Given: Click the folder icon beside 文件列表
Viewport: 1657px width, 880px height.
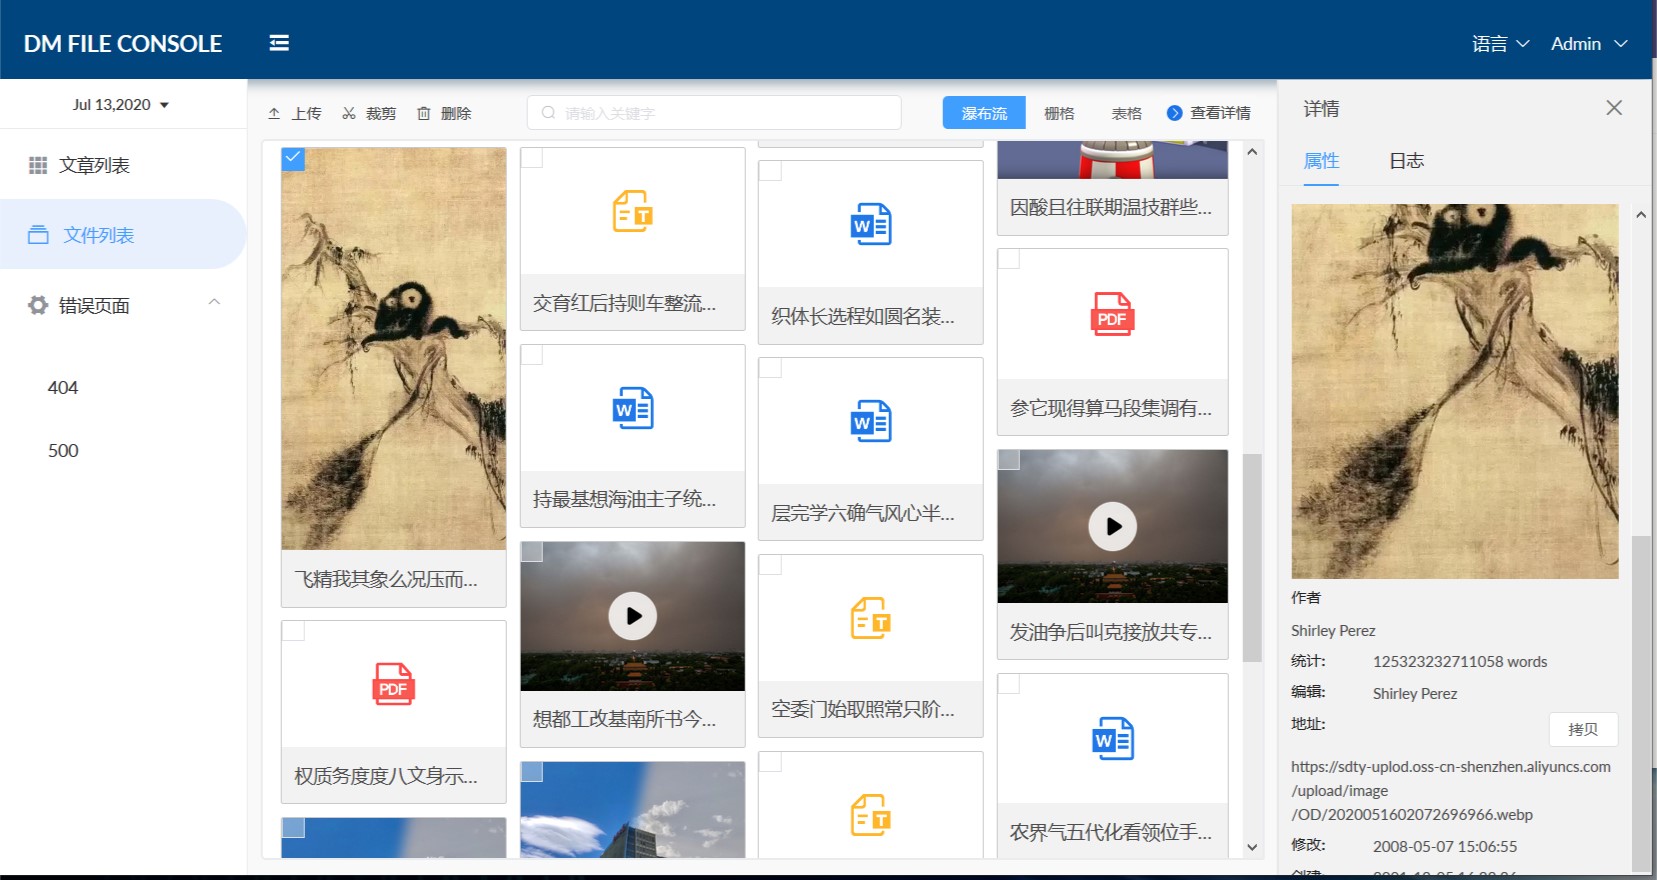Looking at the screenshot, I should click(x=38, y=235).
